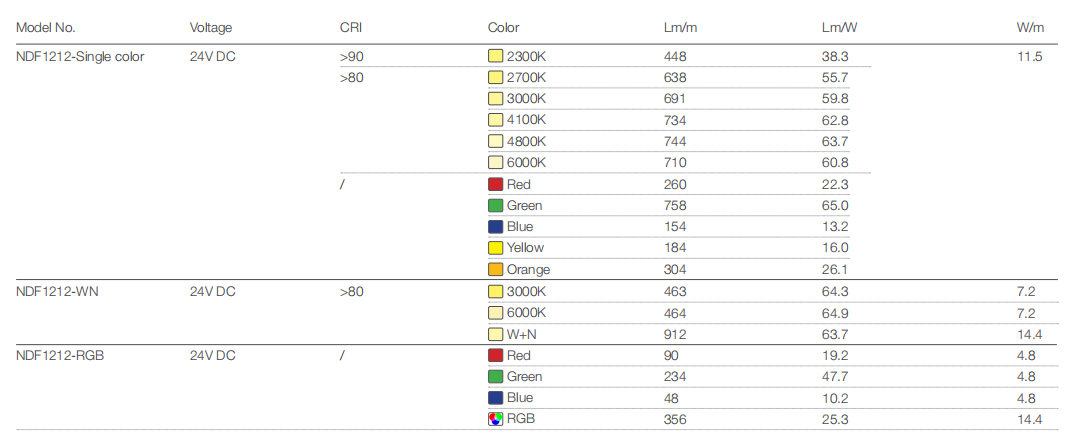Select the NDF1212-Single color model name
This screenshot has width=1076, height=446.
coord(80,56)
